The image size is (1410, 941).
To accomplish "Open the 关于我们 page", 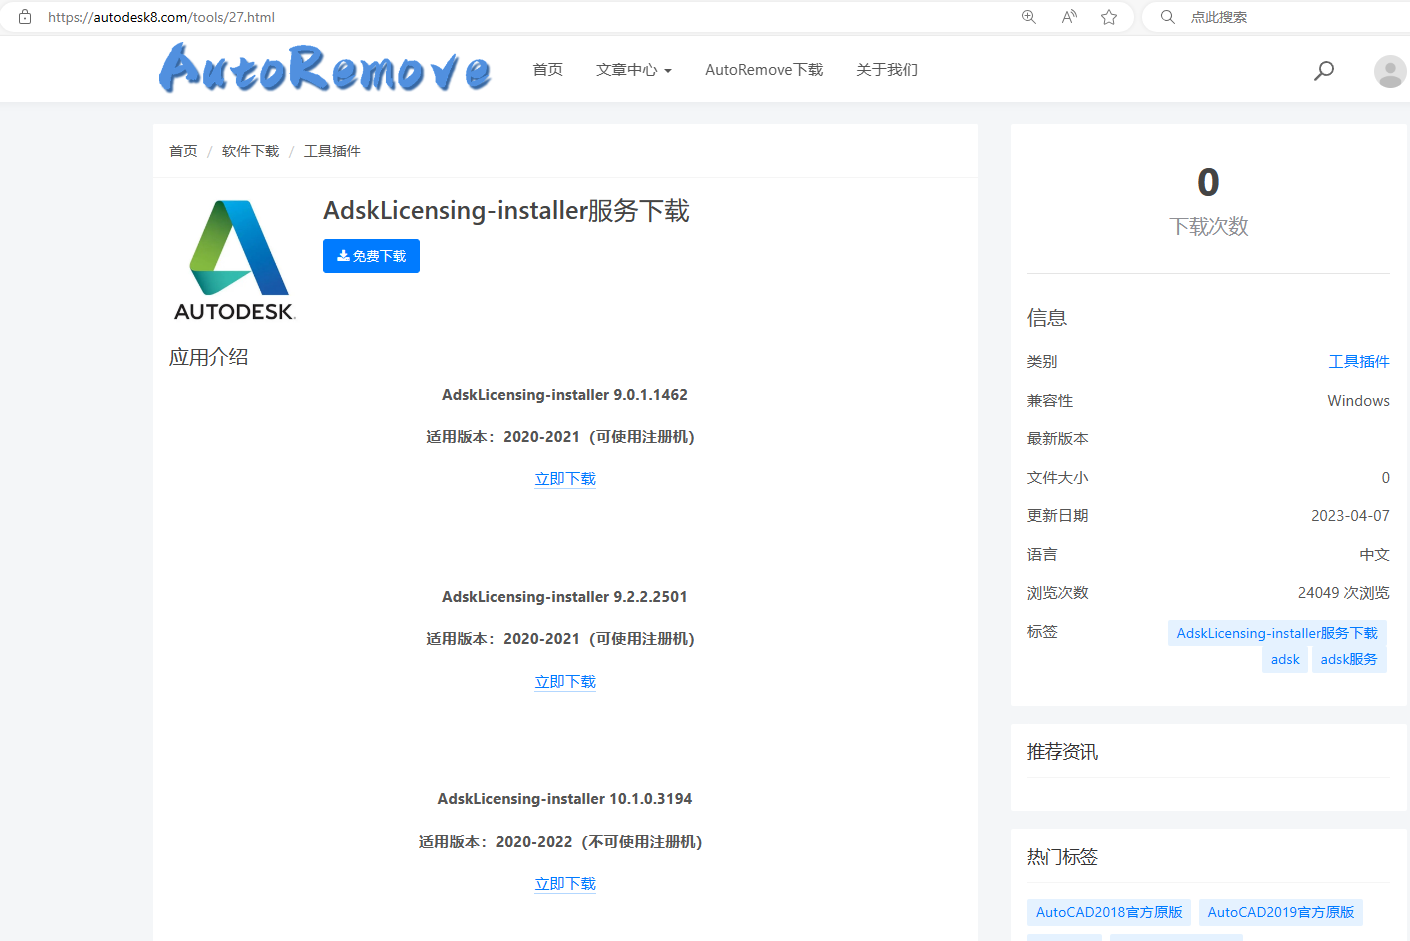I will 886,70.
